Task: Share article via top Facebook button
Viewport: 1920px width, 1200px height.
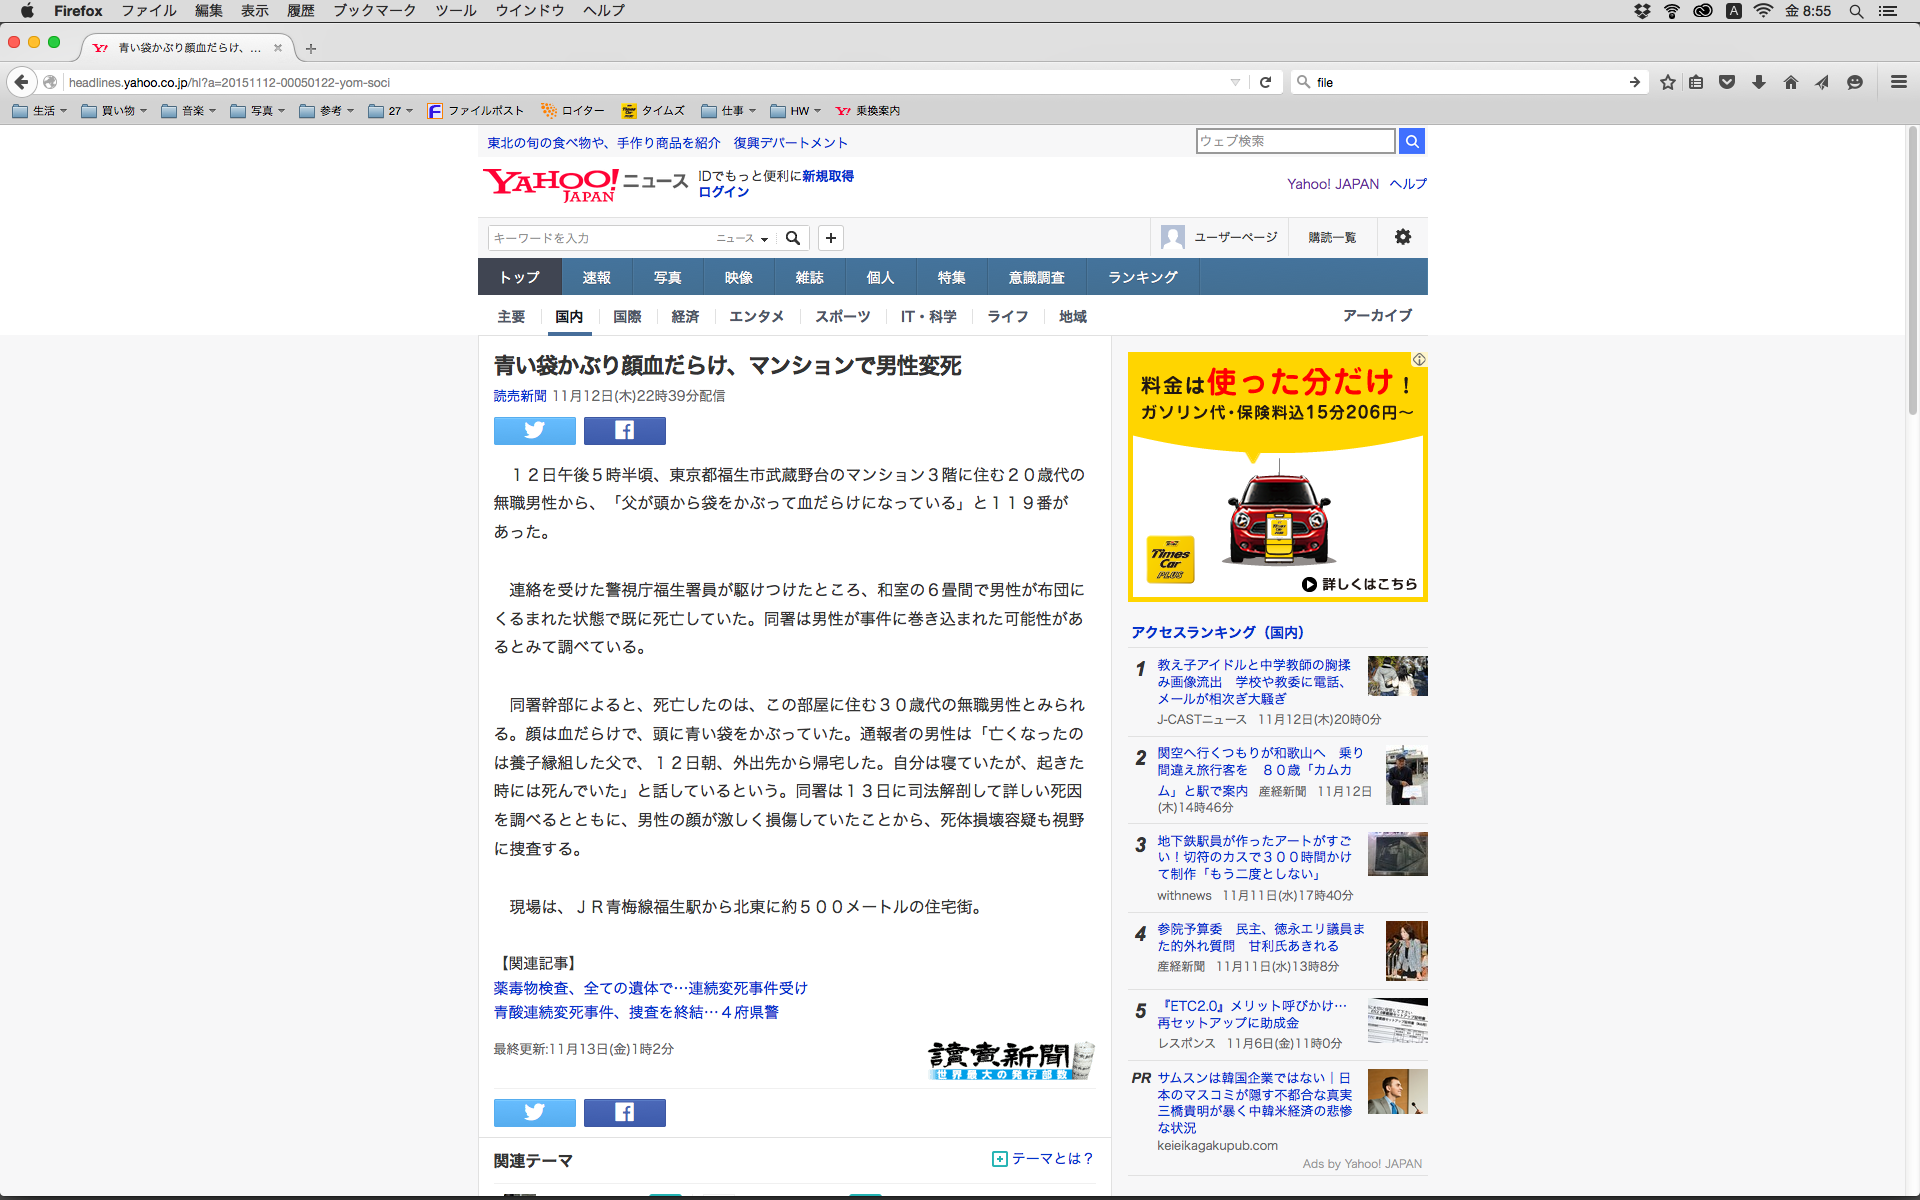Action: (624, 430)
